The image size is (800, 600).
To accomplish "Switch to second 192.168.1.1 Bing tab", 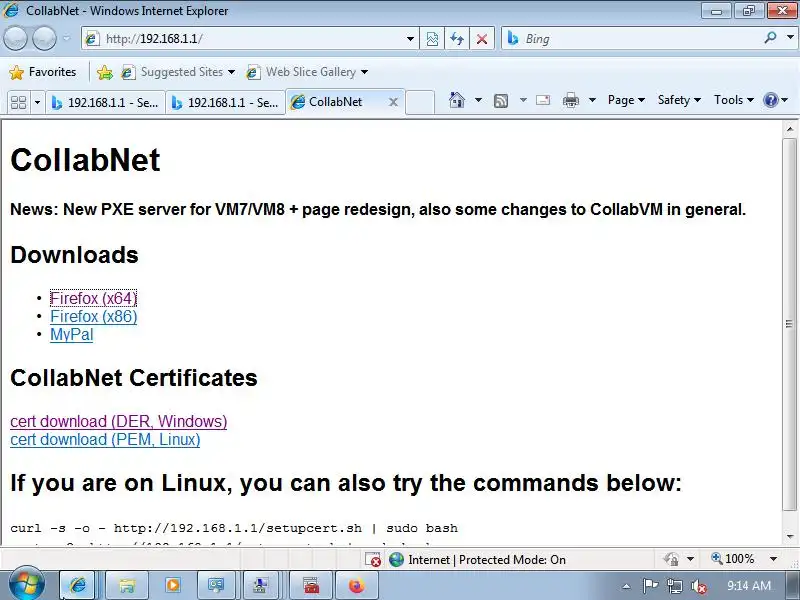I will click(x=226, y=103).
